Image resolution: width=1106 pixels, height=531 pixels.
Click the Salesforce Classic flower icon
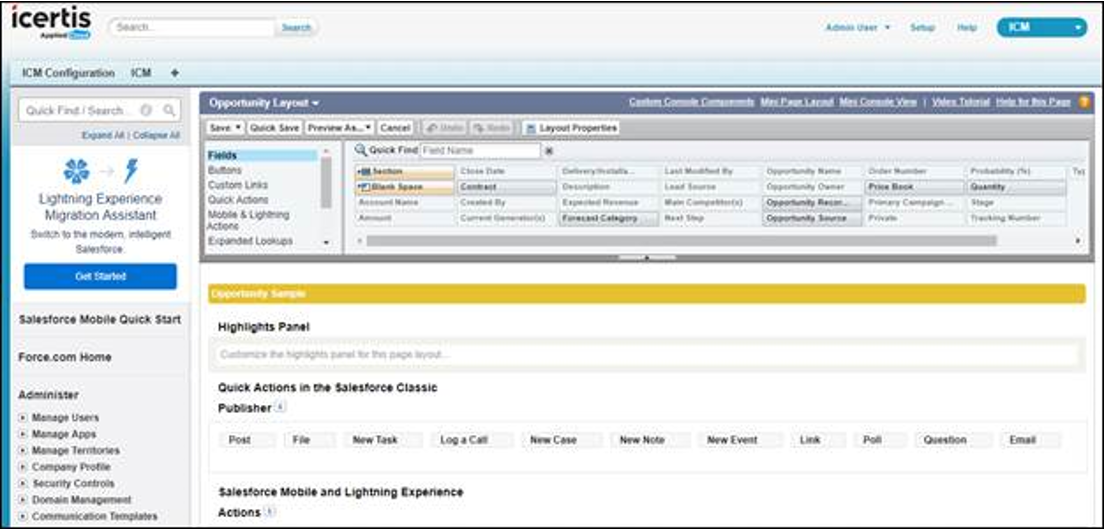point(76,171)
